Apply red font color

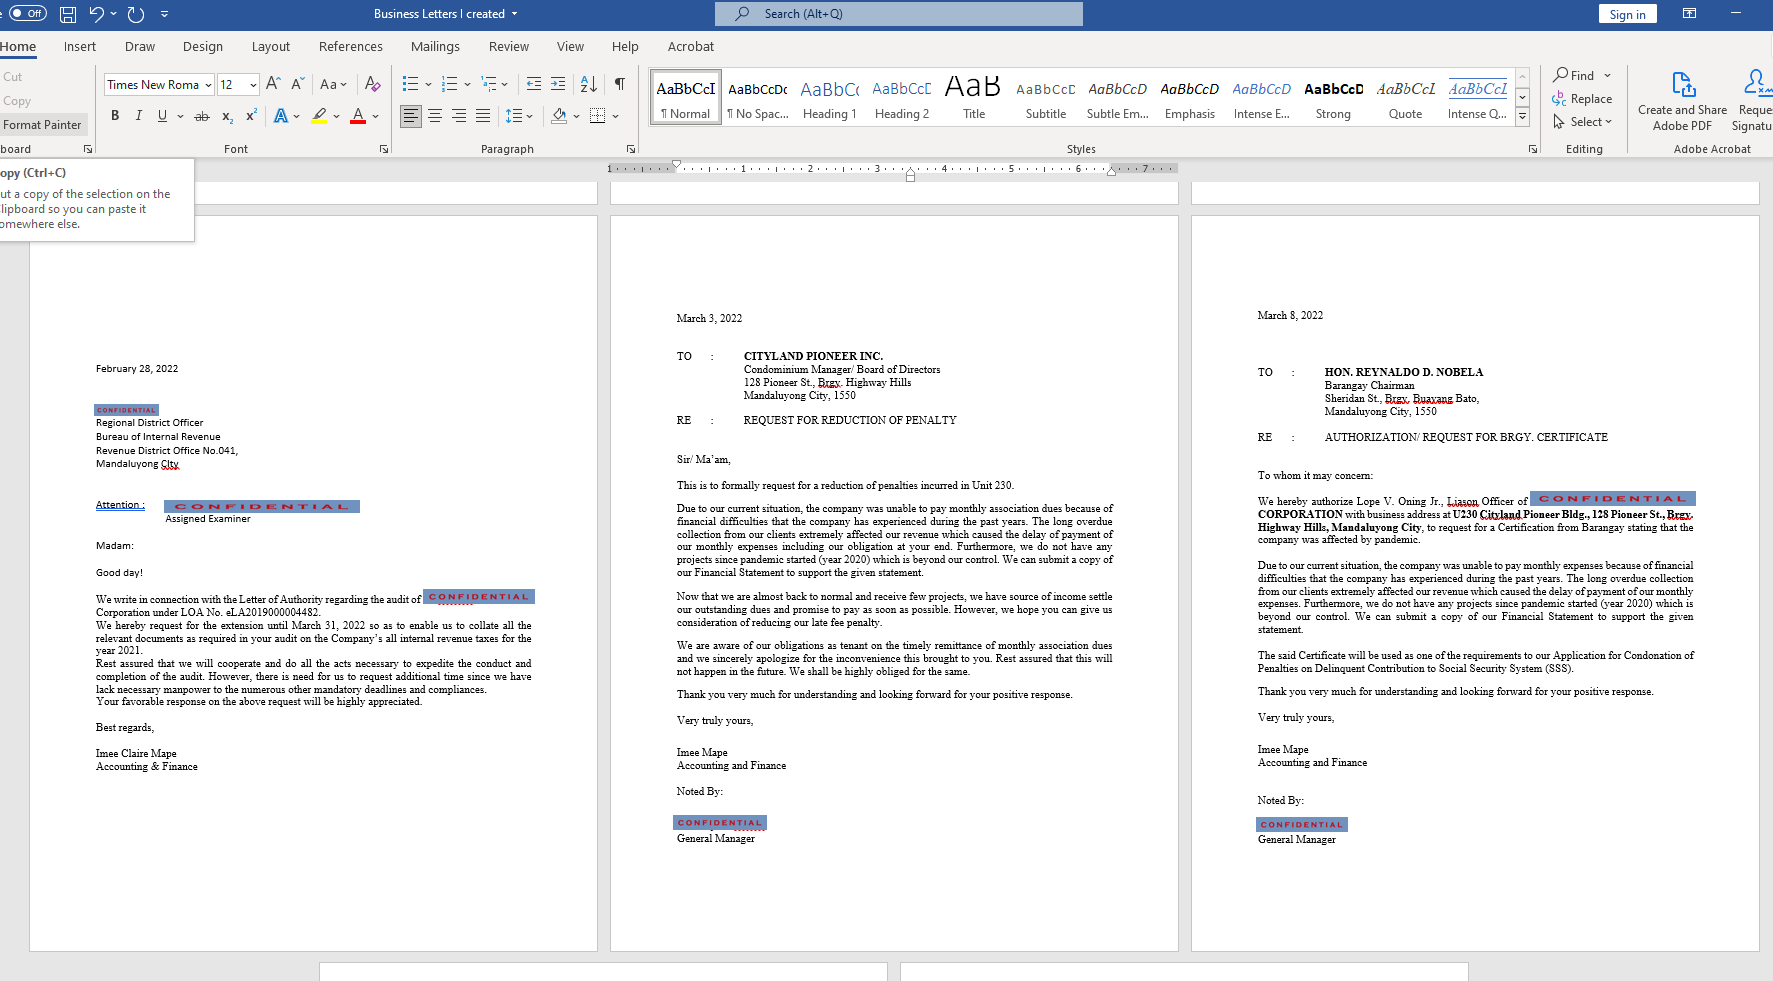(x=358, y=116)
